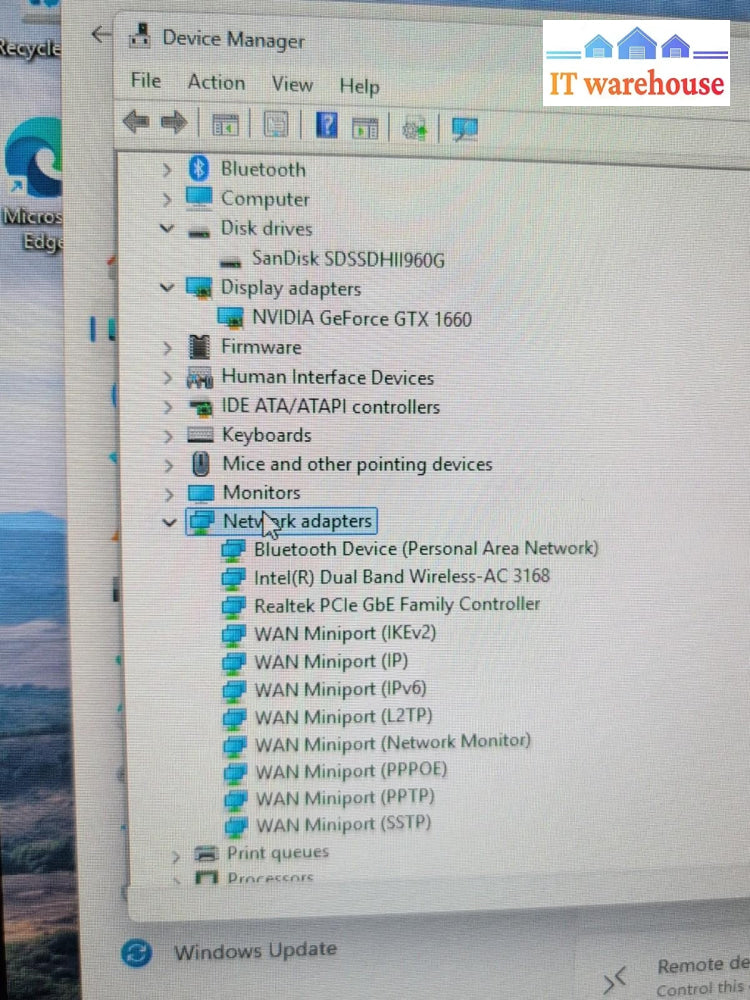The height and width of the screenshot is (1000, 750).
Task: Expand the IDE ATA/ATAPI controllers category
Action: [168, 407]
